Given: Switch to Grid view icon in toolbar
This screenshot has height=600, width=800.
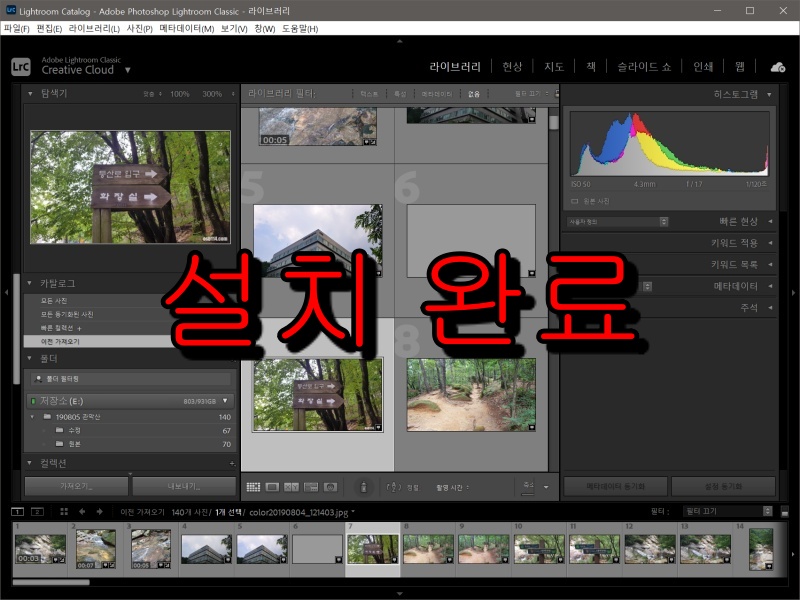Looking at the screenshot, I should tap(253, 487).
